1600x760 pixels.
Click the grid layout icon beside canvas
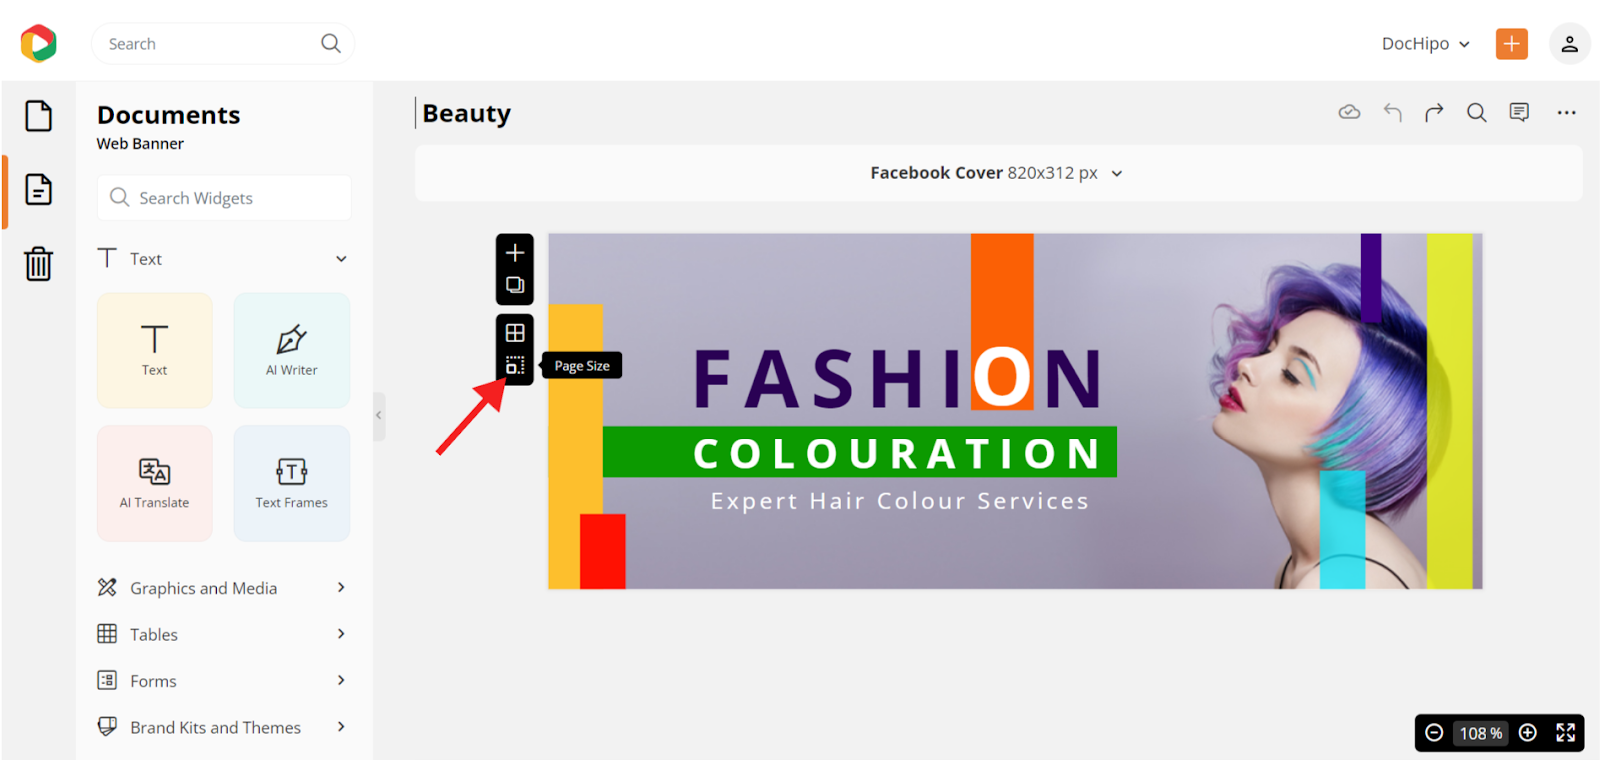click(x=515, y=332)
